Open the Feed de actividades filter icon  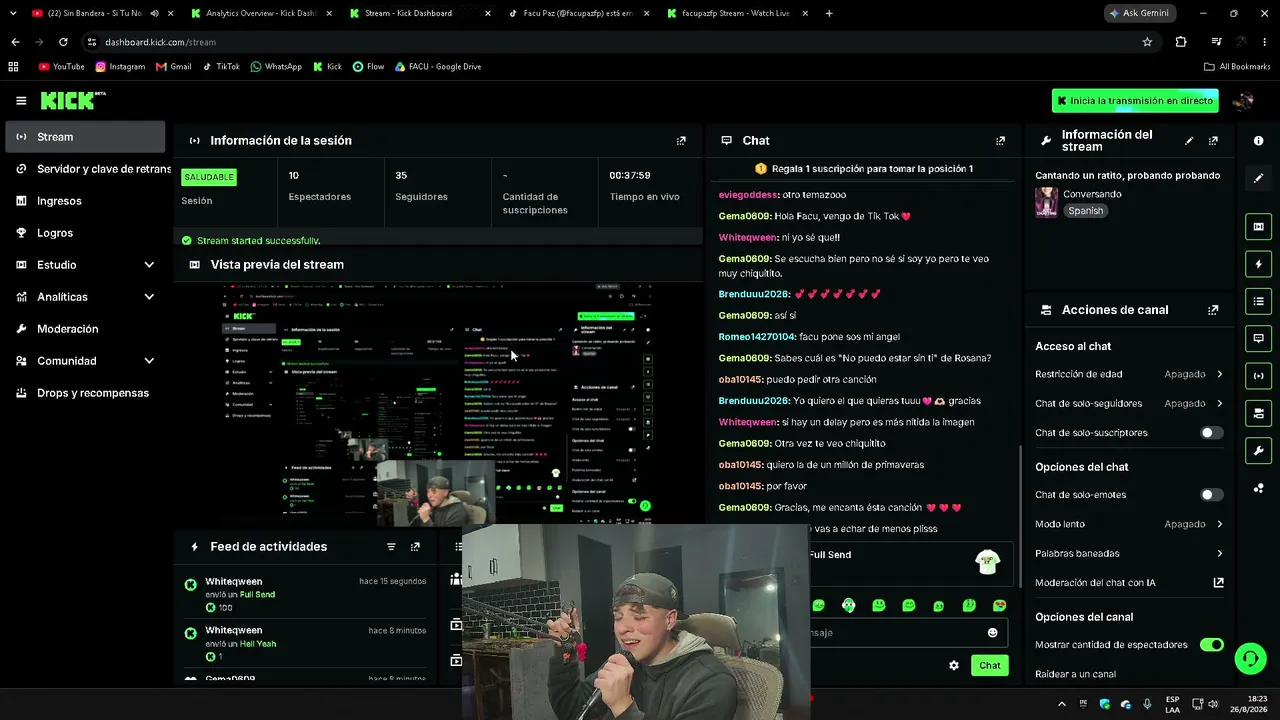point(391,547)
